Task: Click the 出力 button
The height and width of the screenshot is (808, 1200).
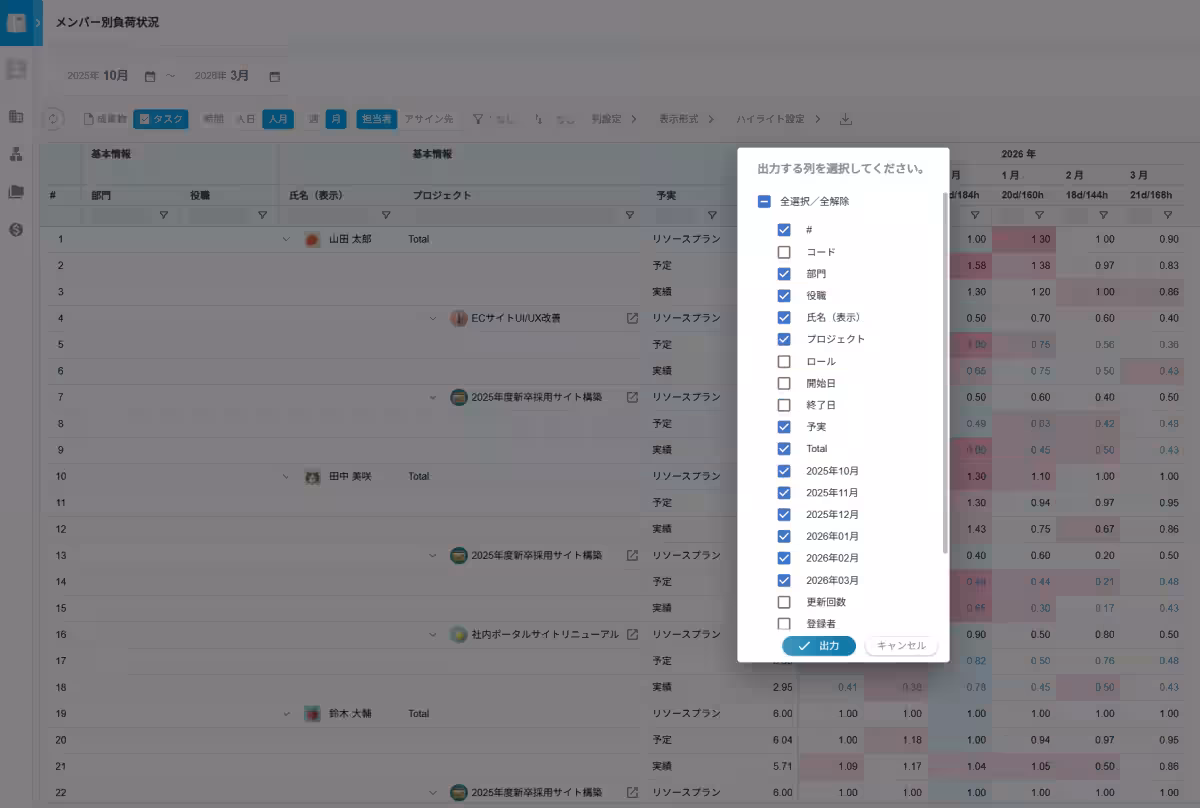Action: coord(818,646)
